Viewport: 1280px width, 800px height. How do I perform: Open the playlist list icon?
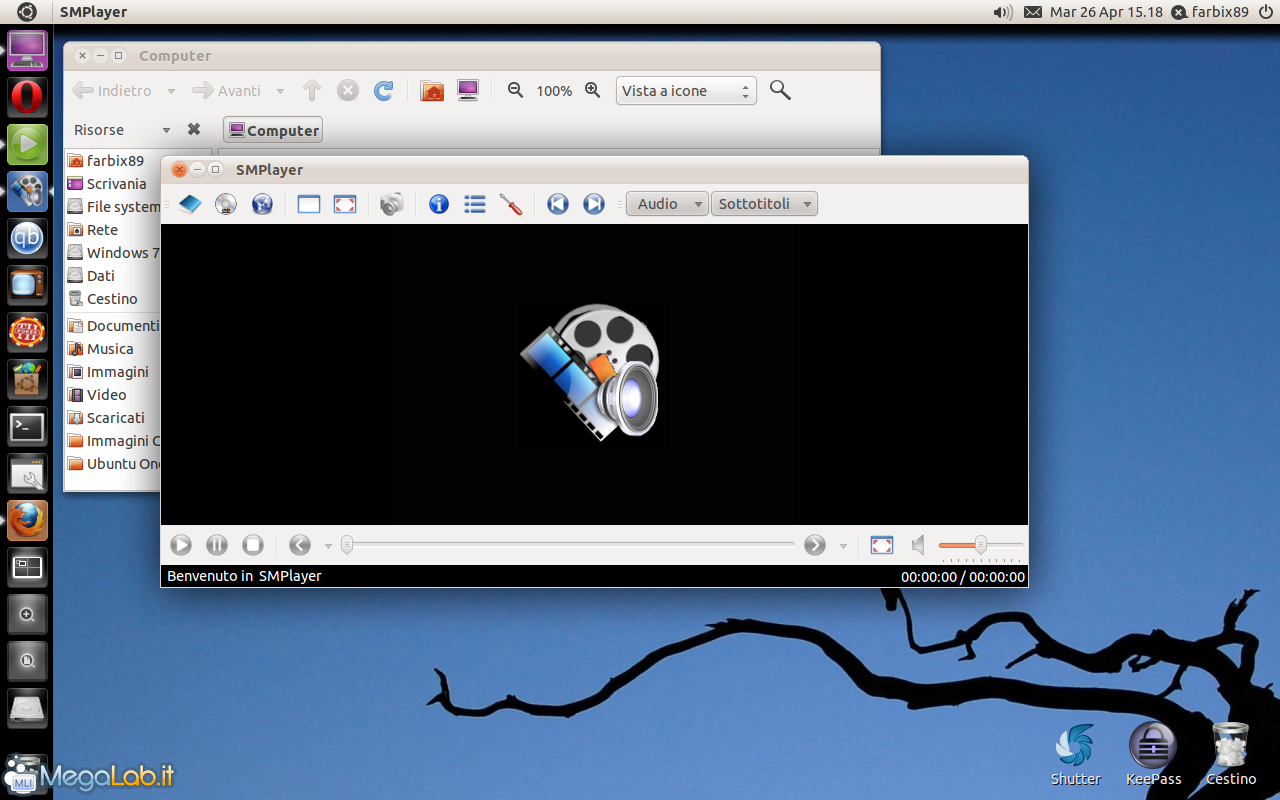coord(475,204)
